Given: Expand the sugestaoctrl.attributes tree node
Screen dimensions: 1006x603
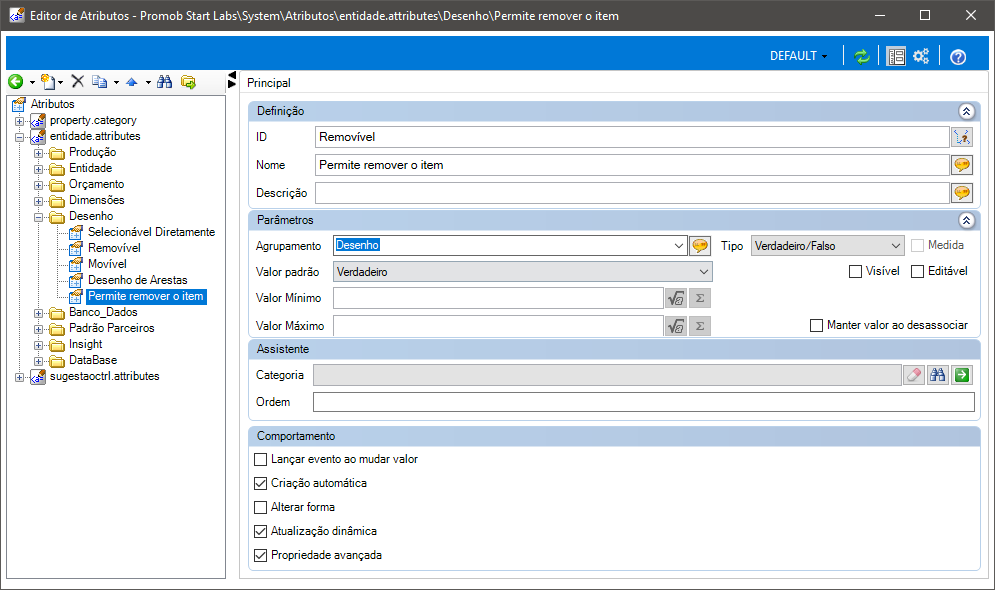Looking at the screenshot, I should pyautogui.click(x=20, y=377).
